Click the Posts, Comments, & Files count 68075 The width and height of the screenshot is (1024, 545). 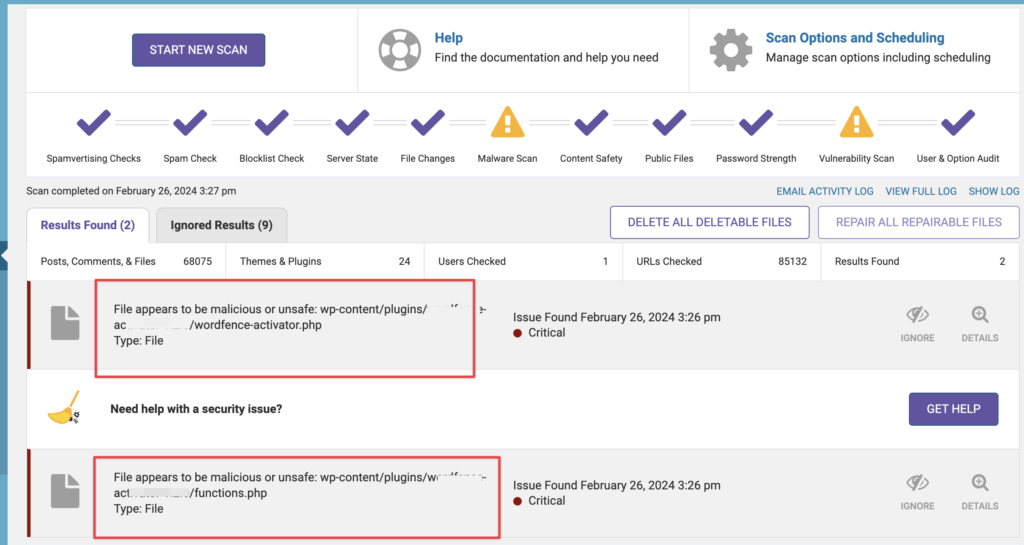(197, 262)
